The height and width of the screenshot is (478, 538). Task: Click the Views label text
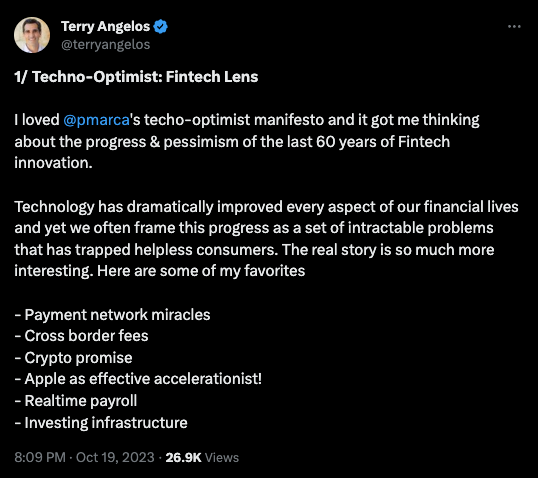222,457
